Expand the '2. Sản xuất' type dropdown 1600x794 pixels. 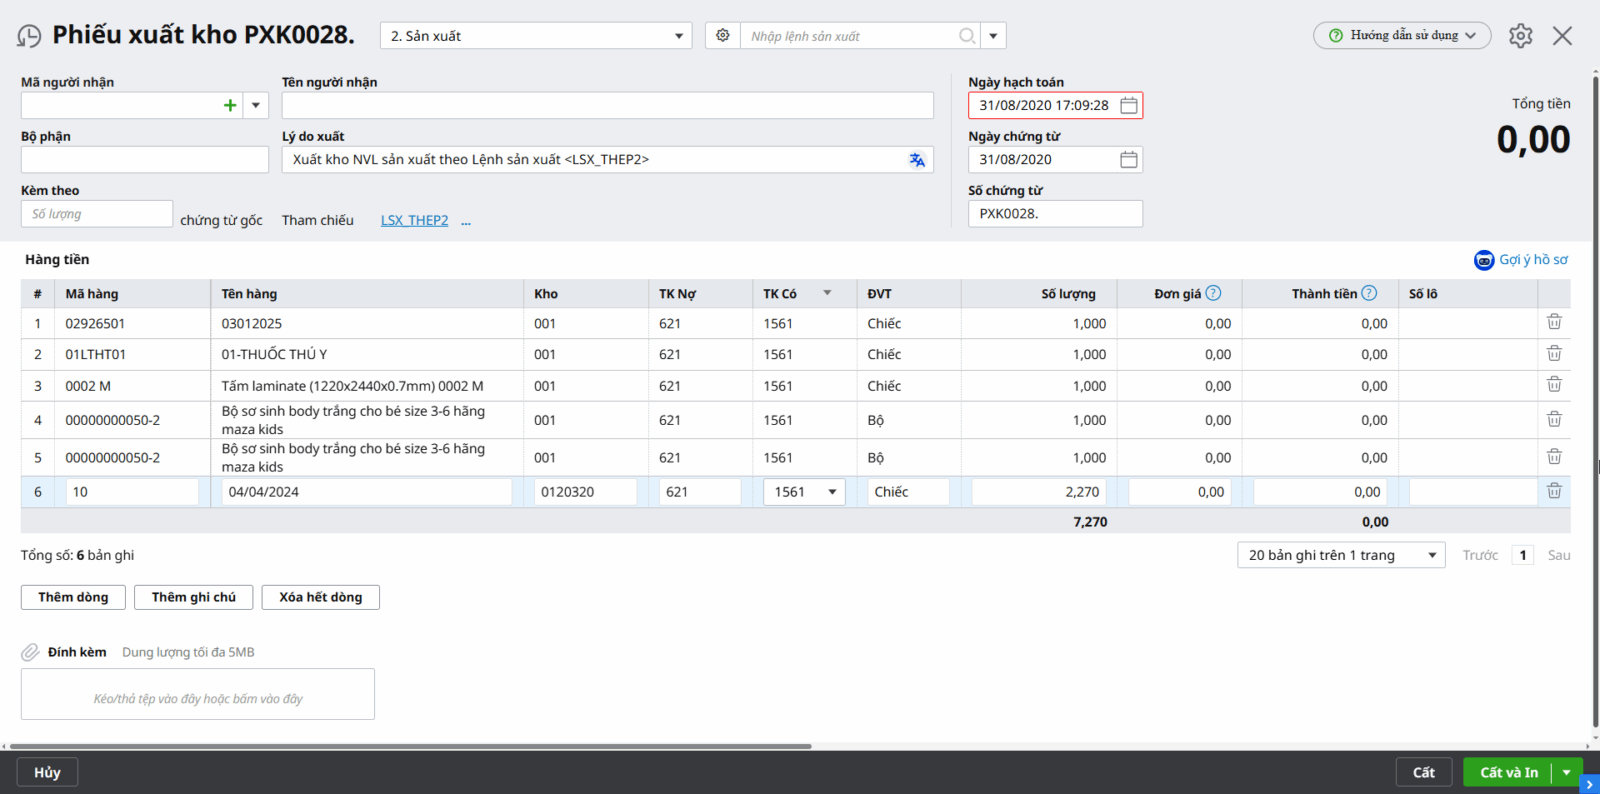click(678, 36)
